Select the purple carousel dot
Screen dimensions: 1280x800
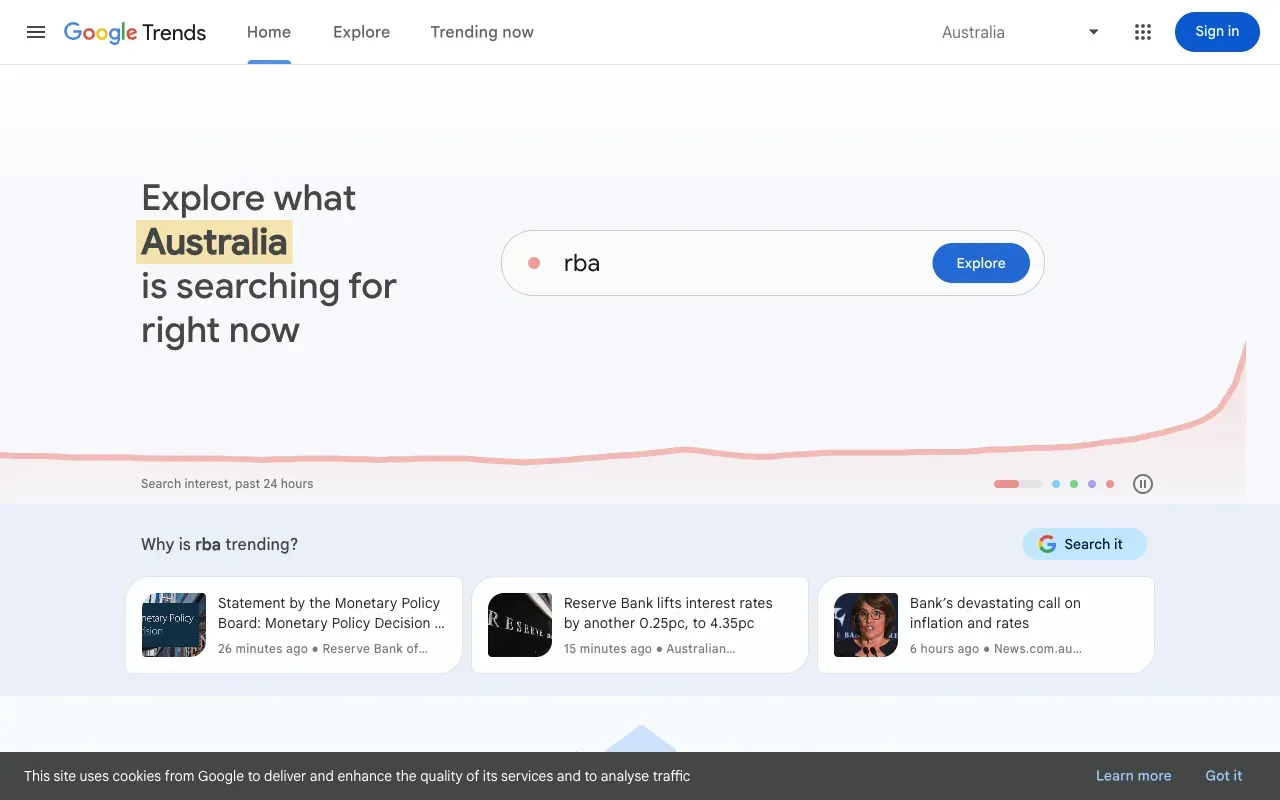click(x=1092, y=484)
